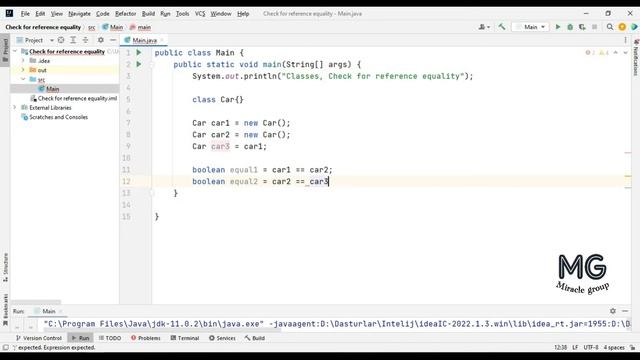Image resolution: width=640 pixels, height=360 pixels.
Task: Open Project panel gear options
Action: 100,40
